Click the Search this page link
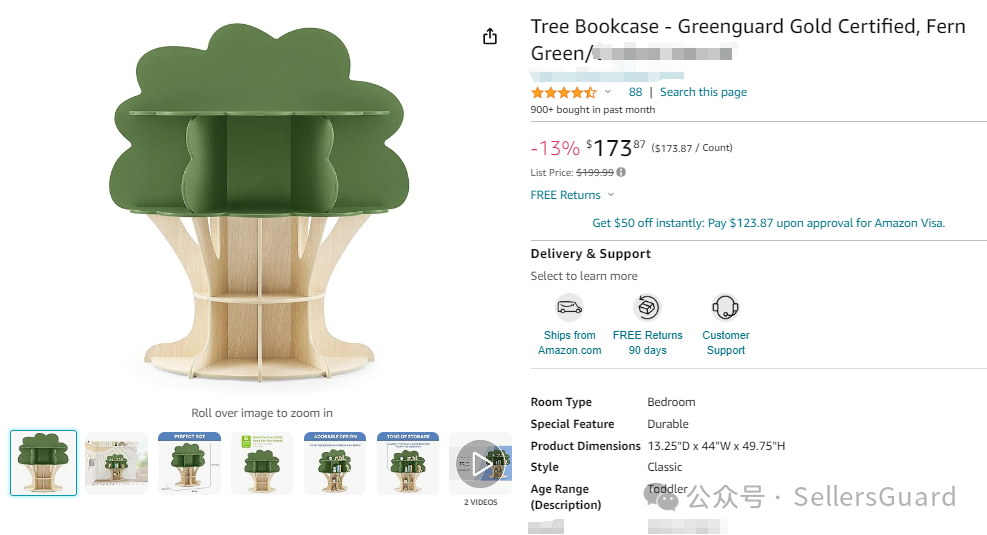This screenshot has height=535, width=987. tap(703, 92)
